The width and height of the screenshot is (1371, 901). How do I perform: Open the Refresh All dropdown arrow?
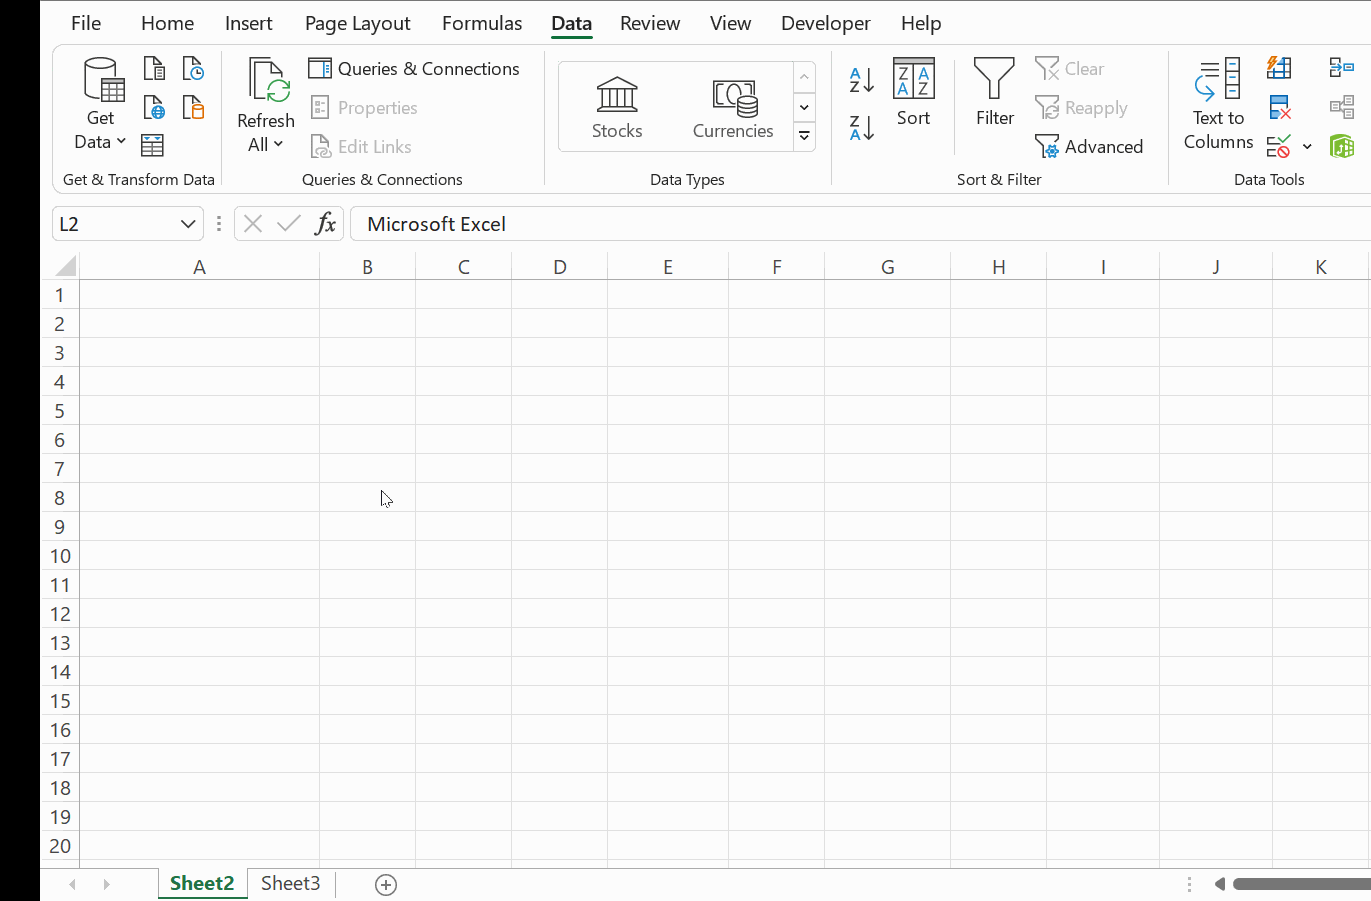pos(279,144)
